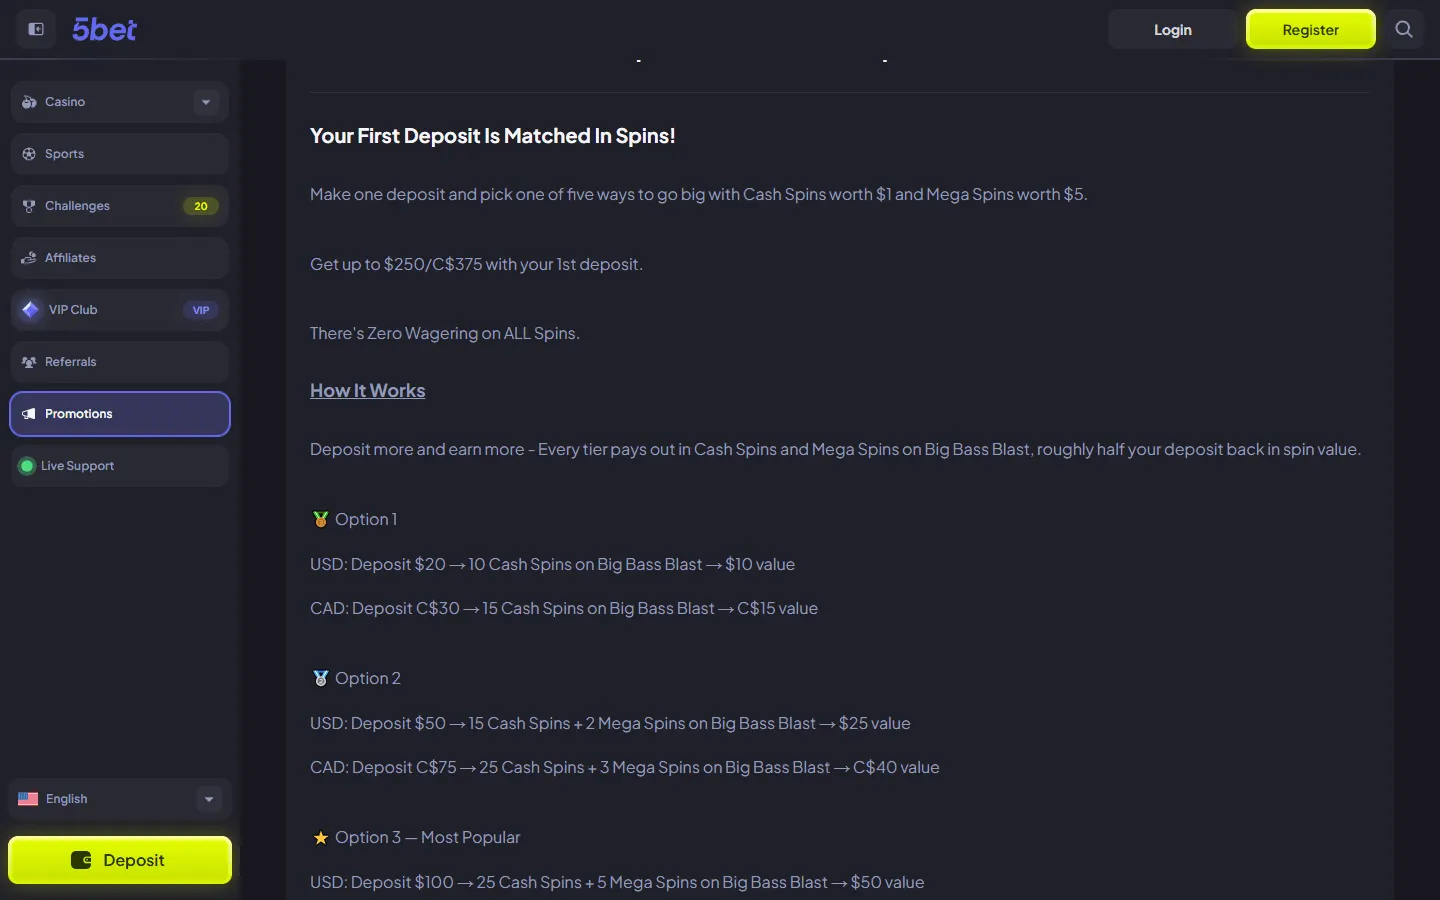The image size is (1440, 900).
Task: Open the English language dropdown
Action: tap(120, 799)
